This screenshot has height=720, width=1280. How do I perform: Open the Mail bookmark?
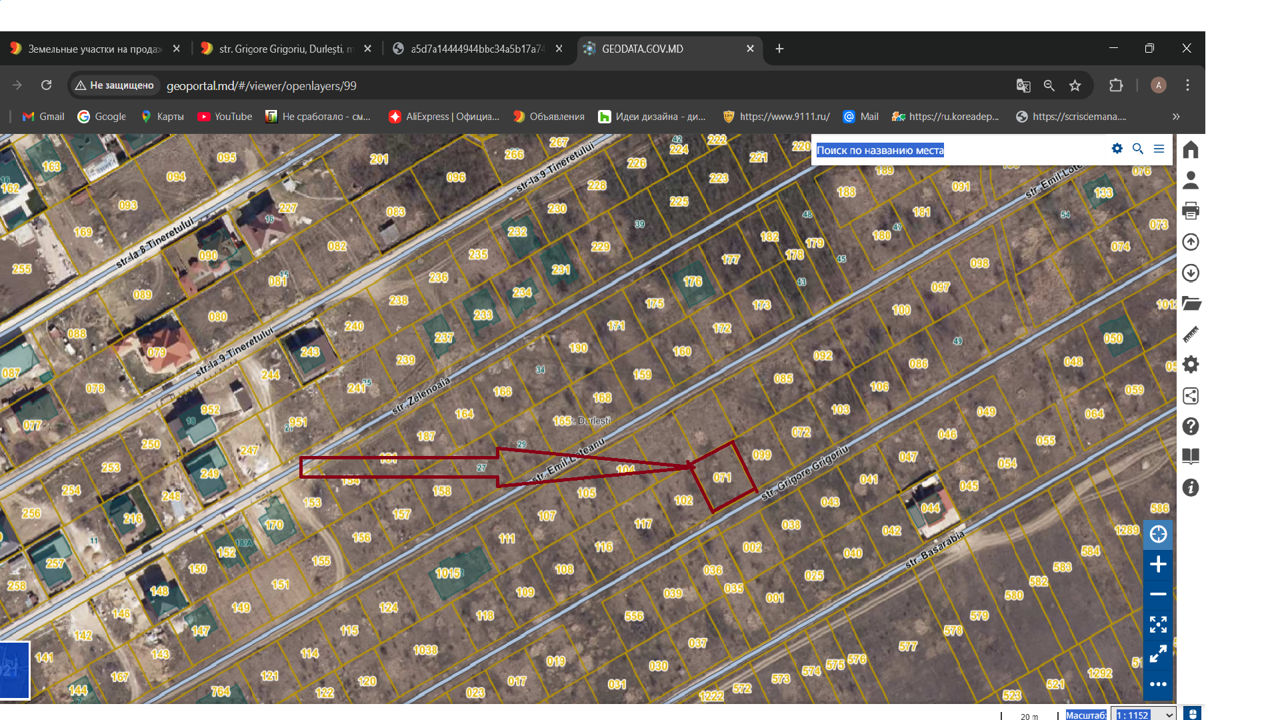pyautogui.click(x=861, y=117)
